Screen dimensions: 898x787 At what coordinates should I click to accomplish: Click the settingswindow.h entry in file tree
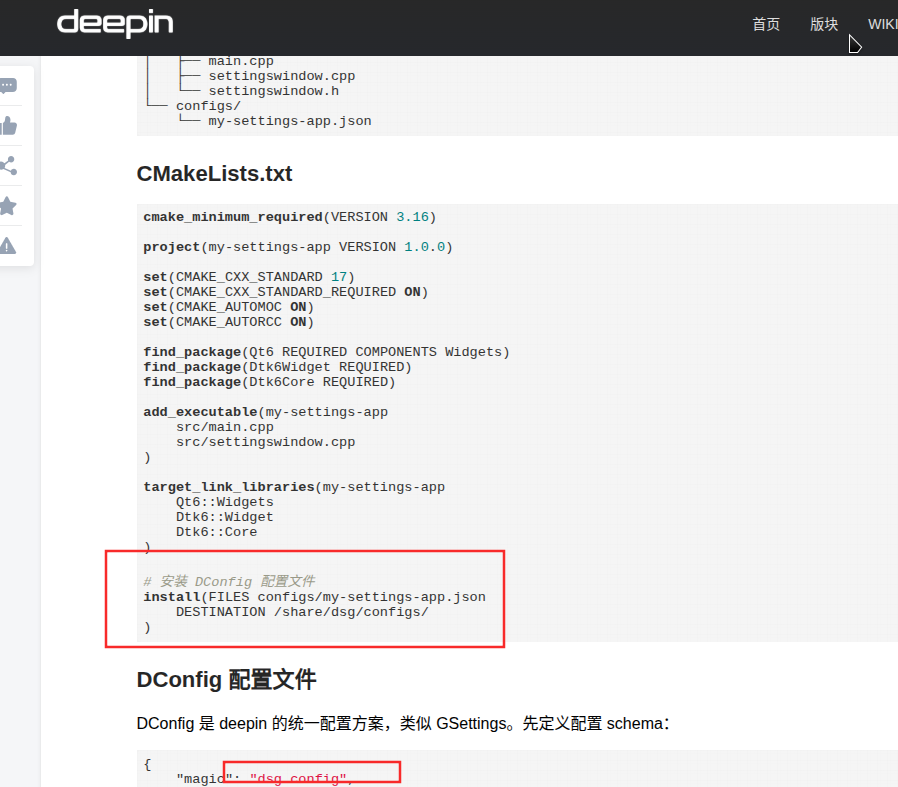tap(273, 91)
